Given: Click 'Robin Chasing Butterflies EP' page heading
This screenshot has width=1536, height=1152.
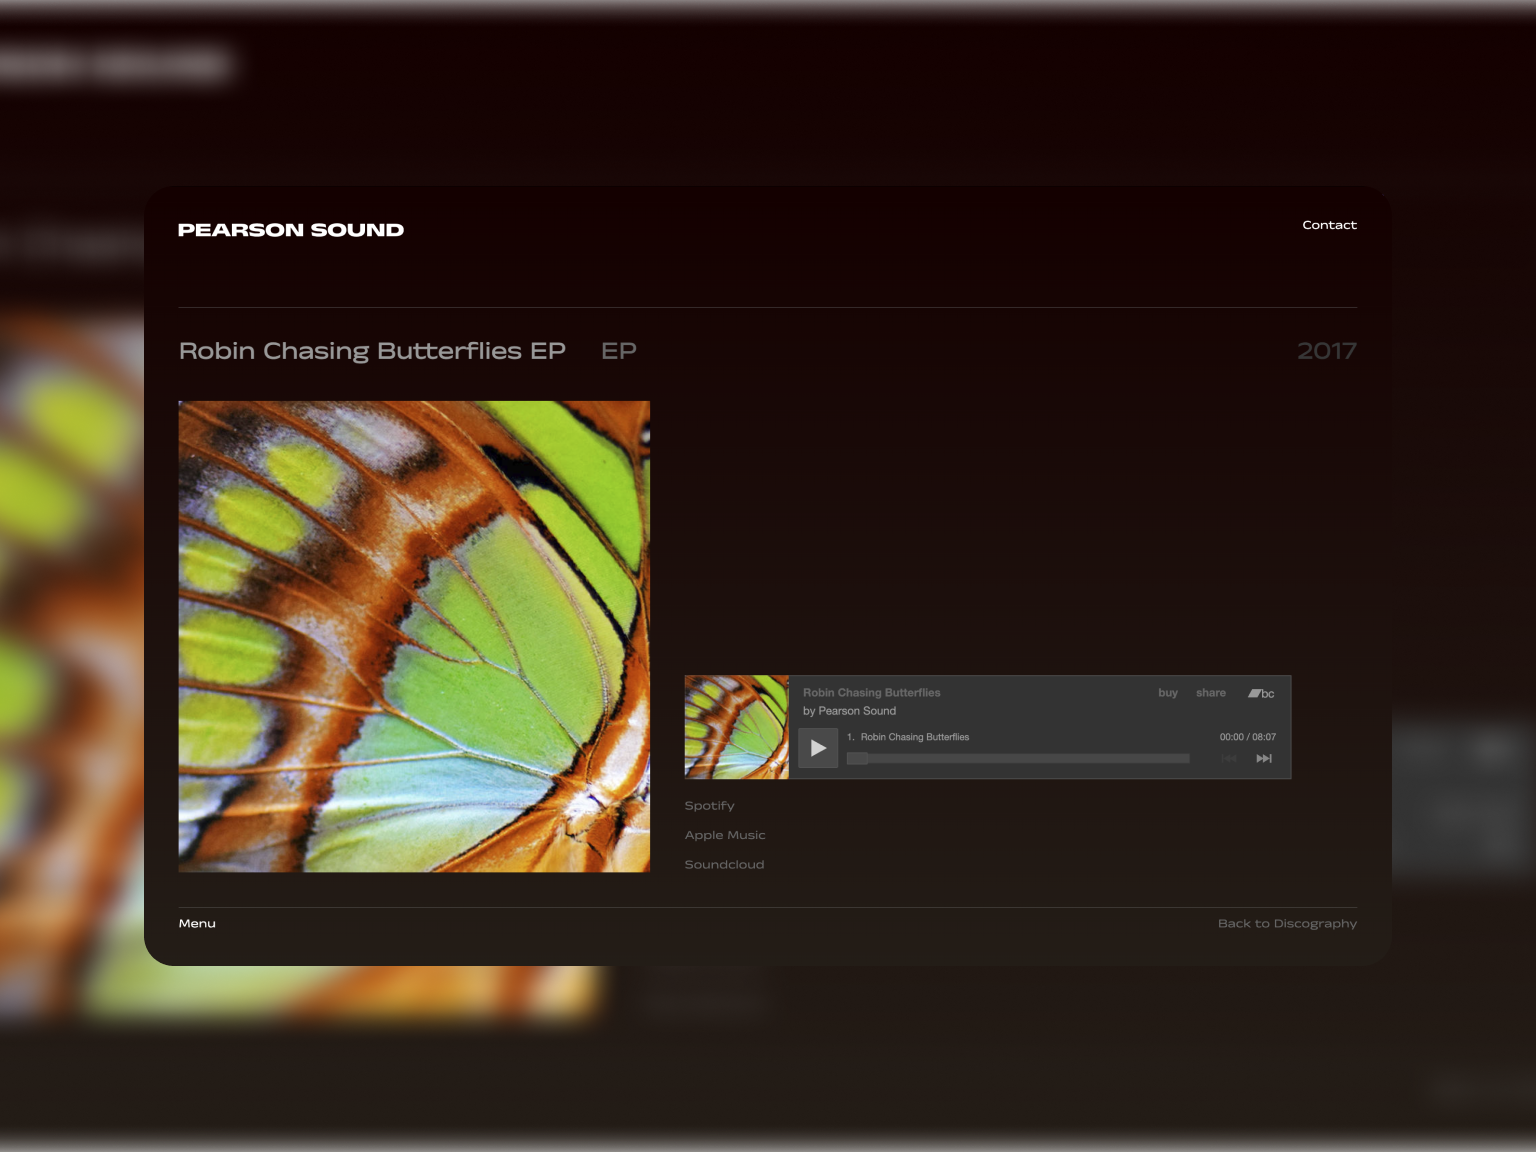Looking at the screenshot, I should pos(372,351).
